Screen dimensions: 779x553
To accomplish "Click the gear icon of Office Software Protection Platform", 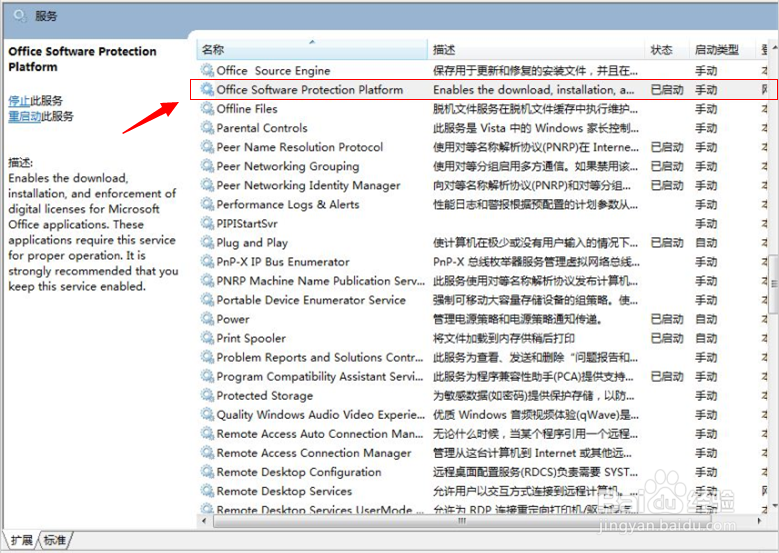I will pyautogui.click(x=207, y=89).
